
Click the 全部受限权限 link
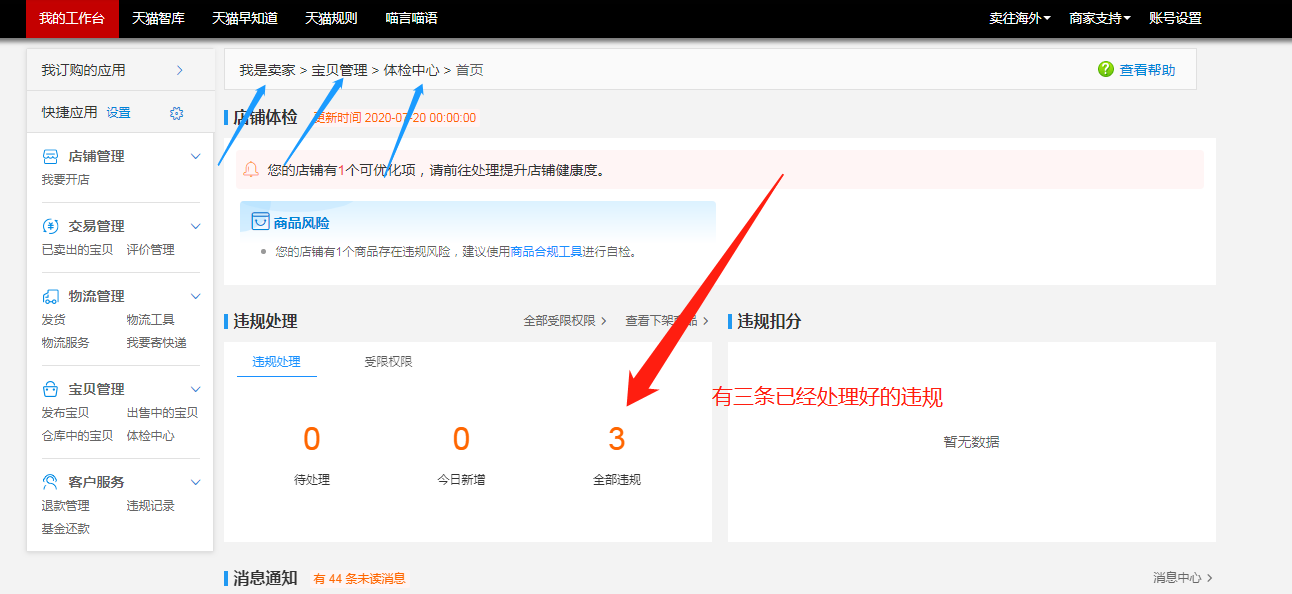coord(565,321)
